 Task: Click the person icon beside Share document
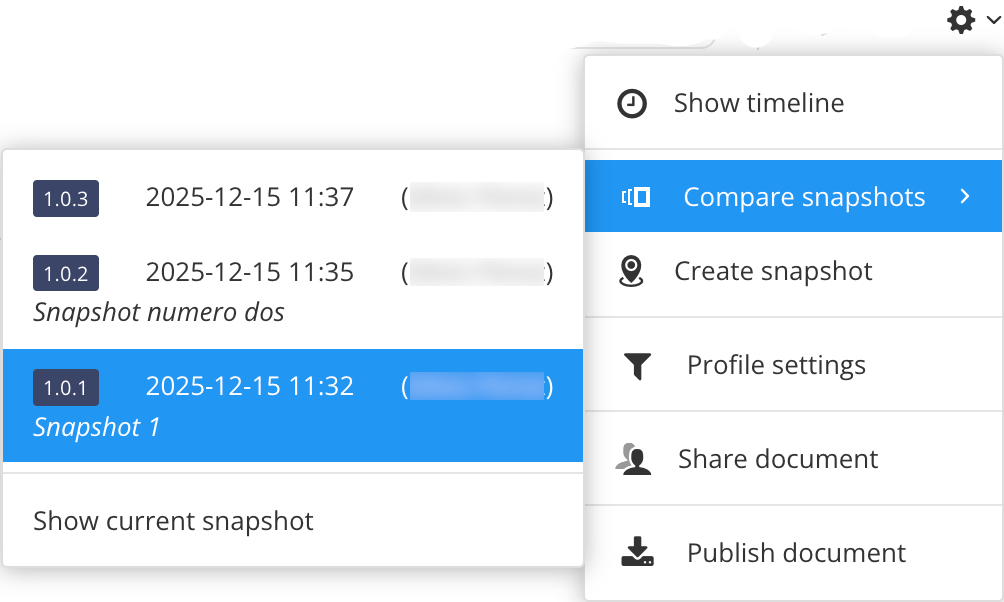point(632,458)
